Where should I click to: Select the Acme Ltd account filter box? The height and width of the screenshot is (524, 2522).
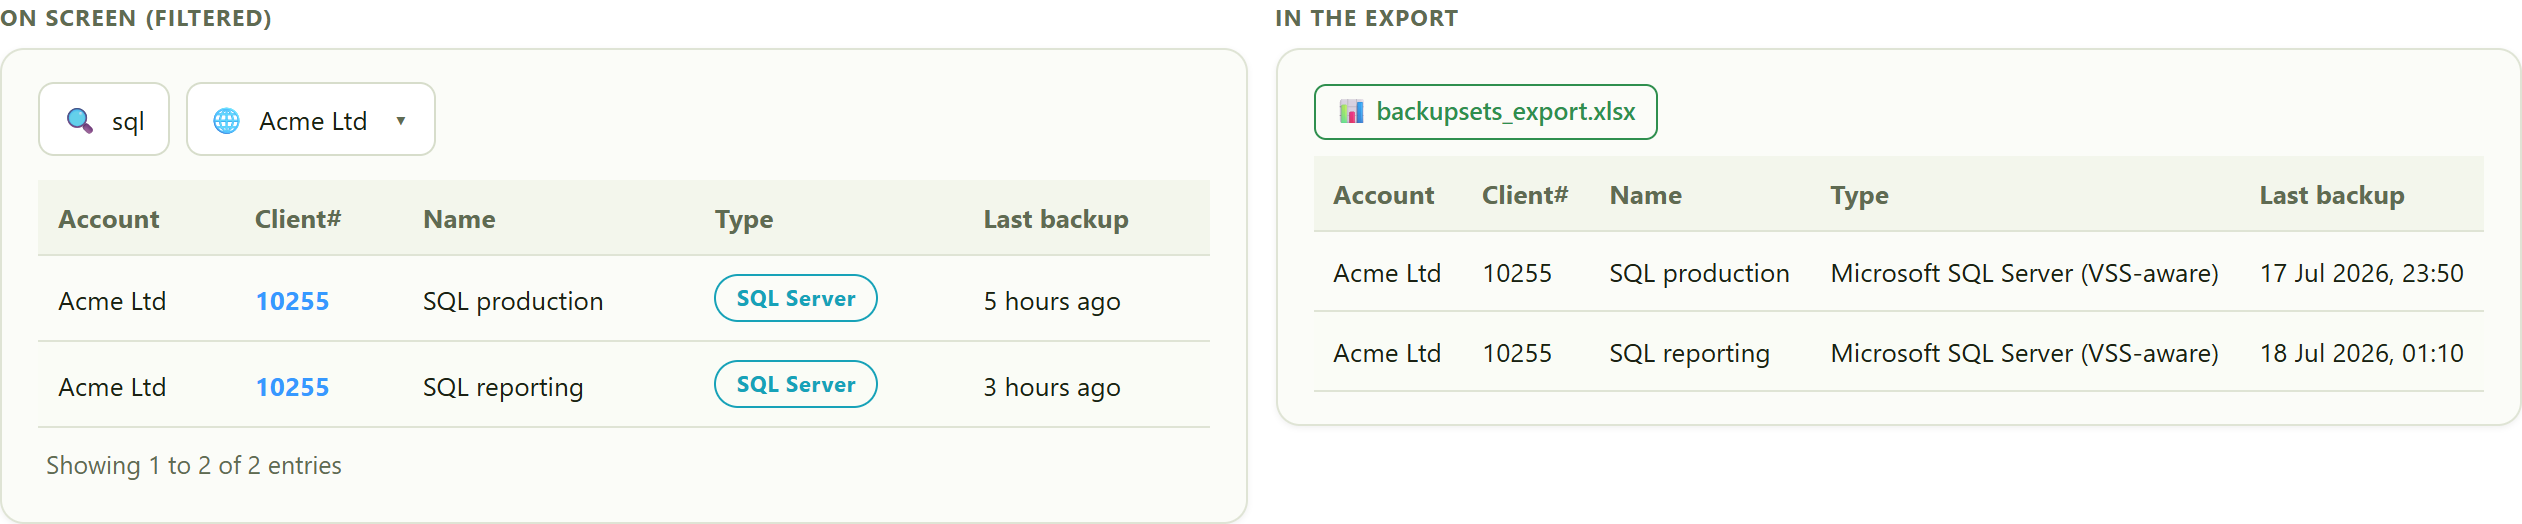tap(311, 119)
